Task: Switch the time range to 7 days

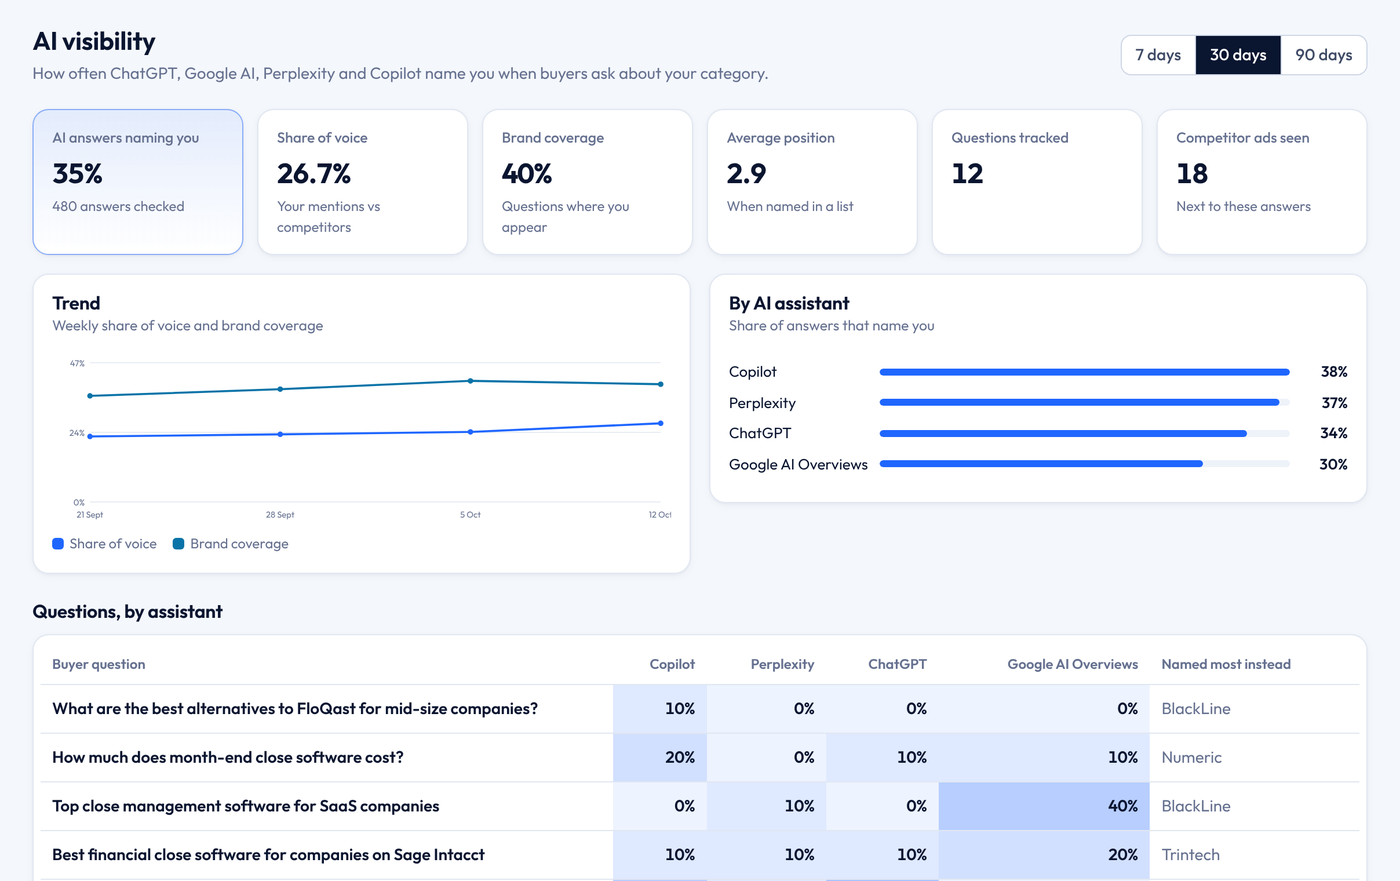Action: tap(1158, 55)
